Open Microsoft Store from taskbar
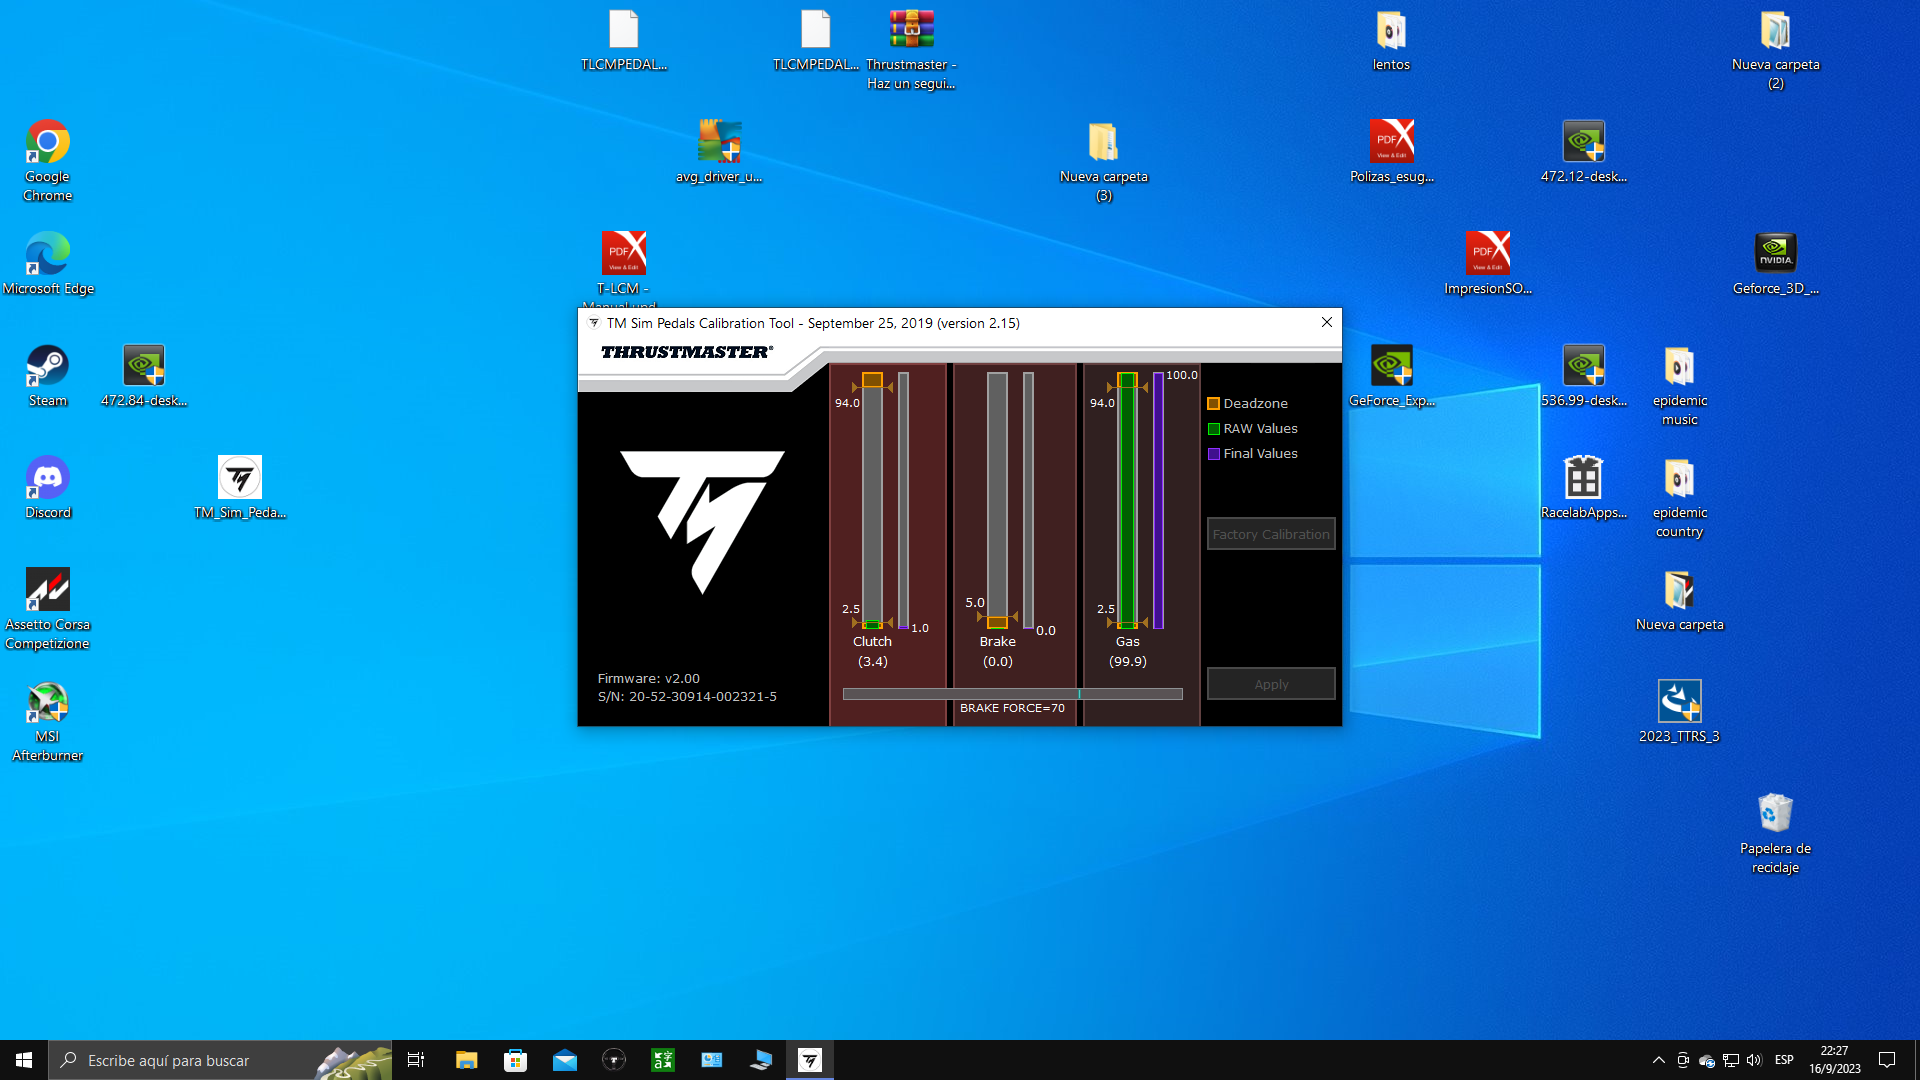Image resolution: width=1920 pixels, height=1080 pixels. [x=515, y=1060]
